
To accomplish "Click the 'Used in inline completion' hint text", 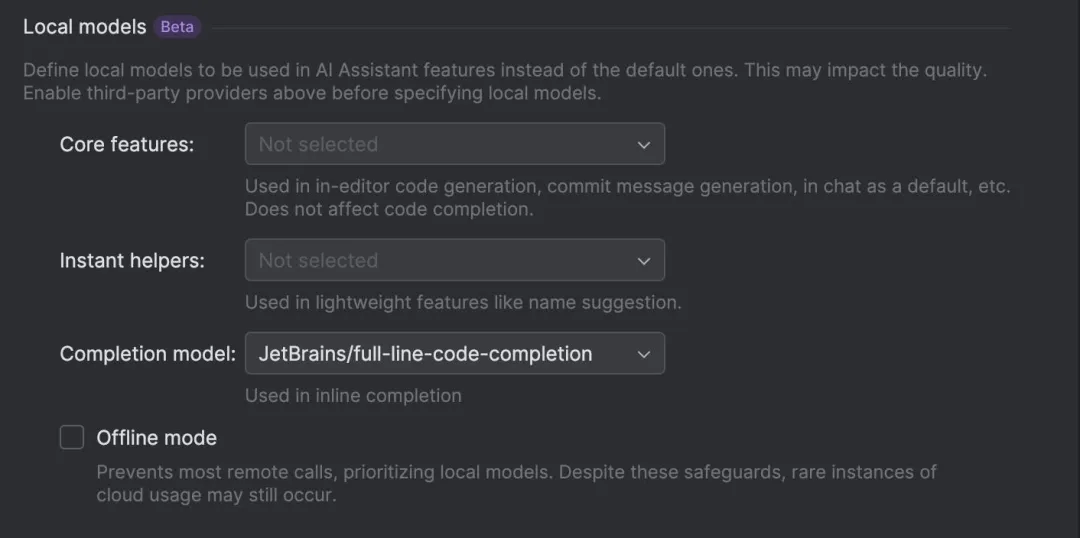I will point(353,395).
